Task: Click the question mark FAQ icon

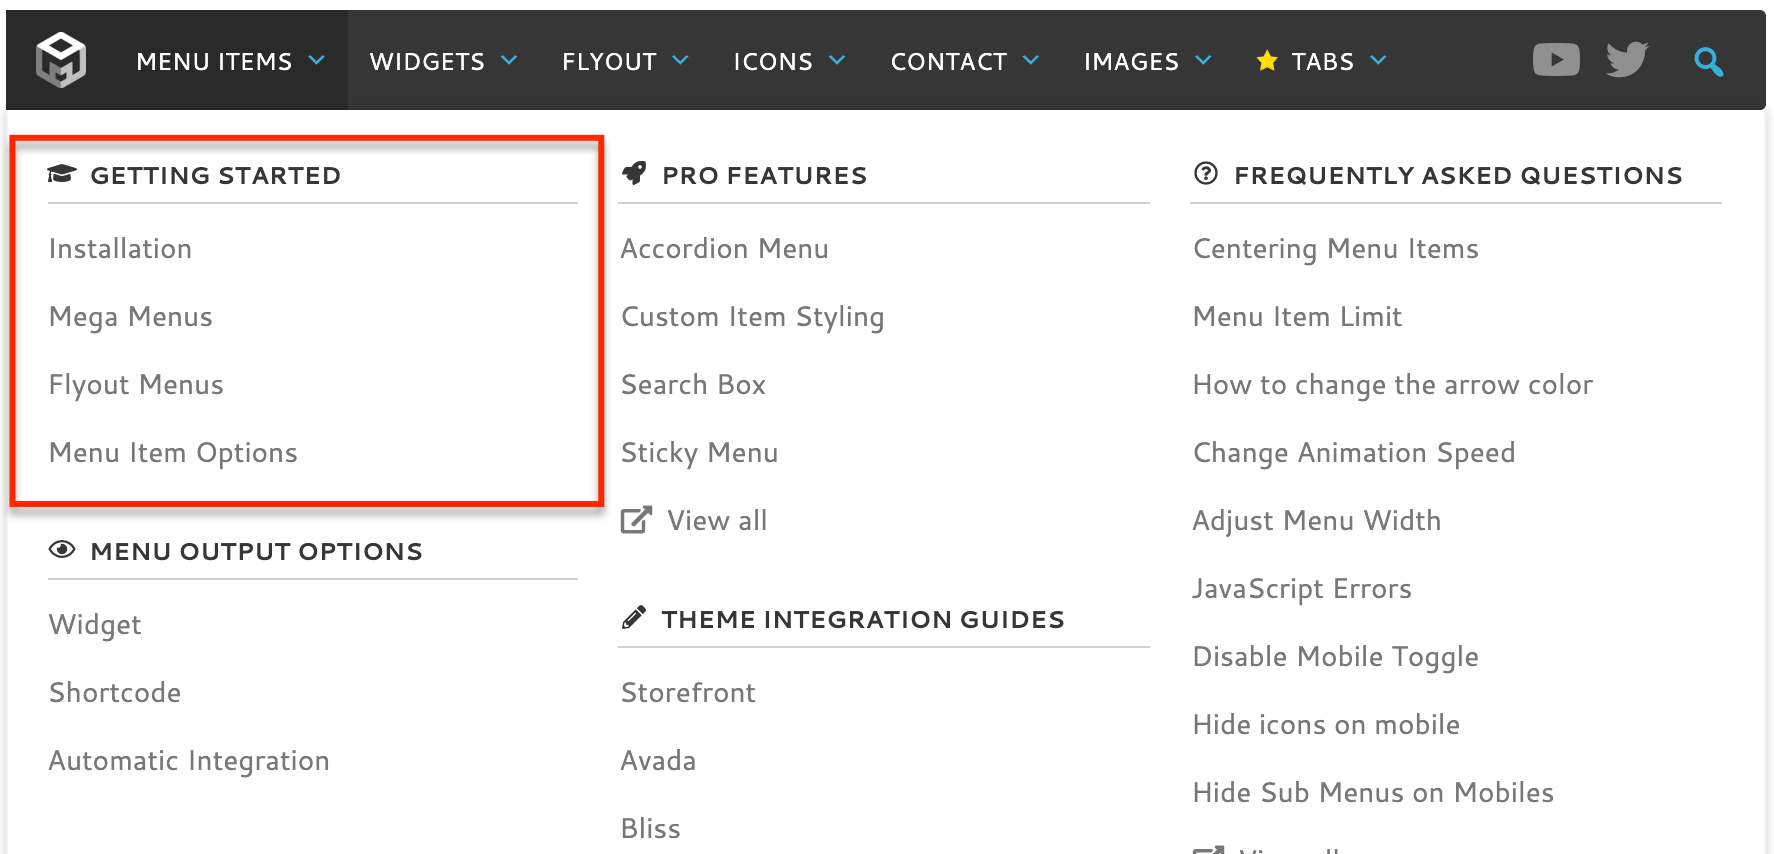Action: [1206, 174]
